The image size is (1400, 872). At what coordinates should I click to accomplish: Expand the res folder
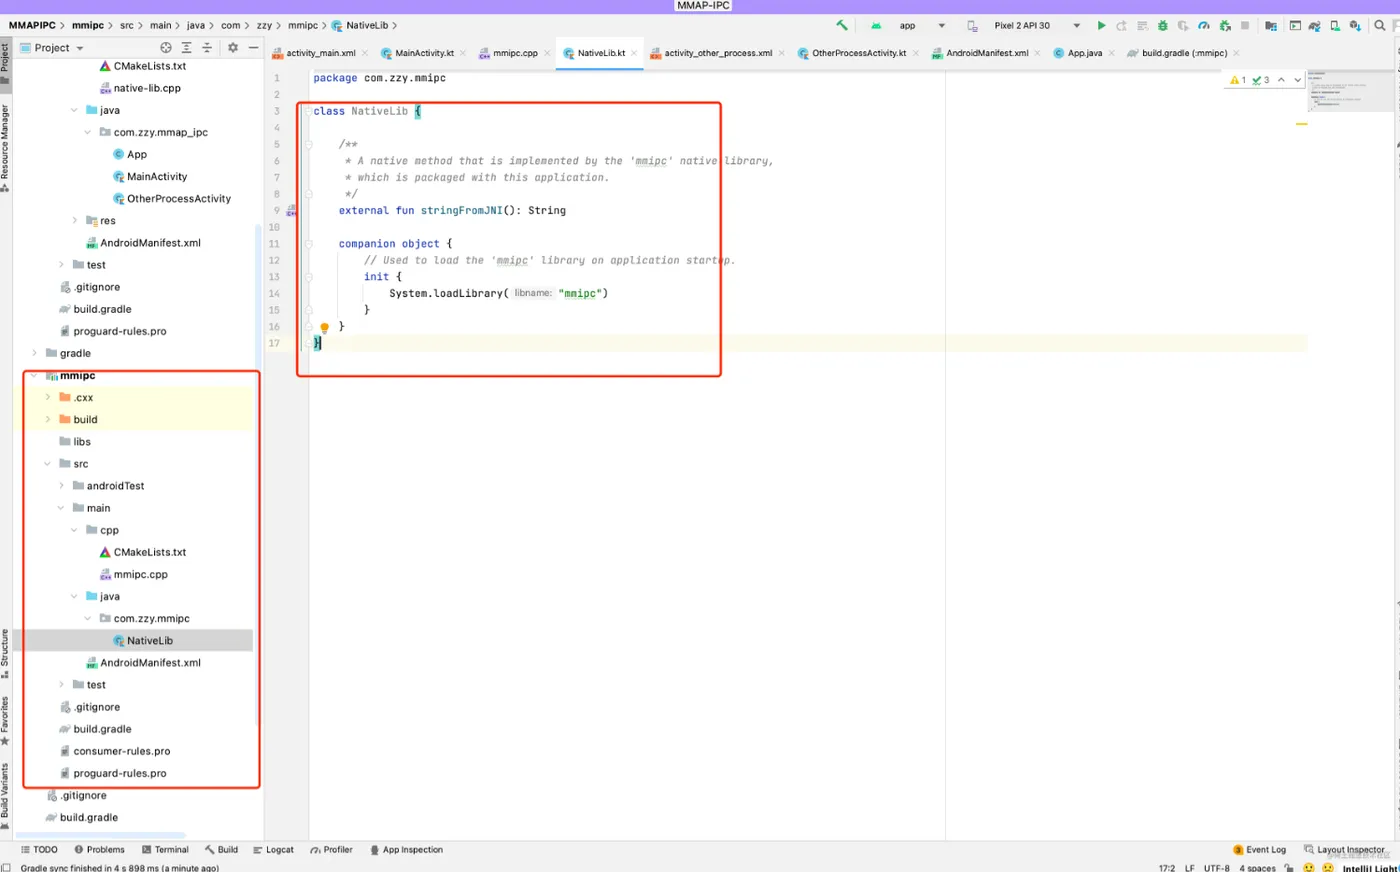pos(74,220)
